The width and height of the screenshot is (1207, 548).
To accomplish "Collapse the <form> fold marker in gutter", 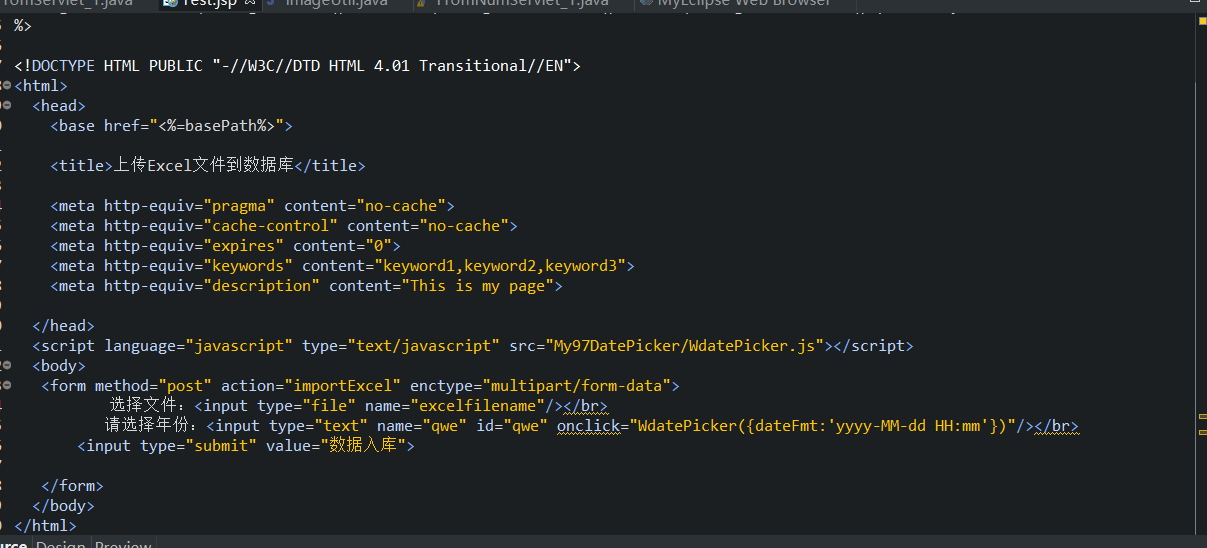I will [7, 386].
